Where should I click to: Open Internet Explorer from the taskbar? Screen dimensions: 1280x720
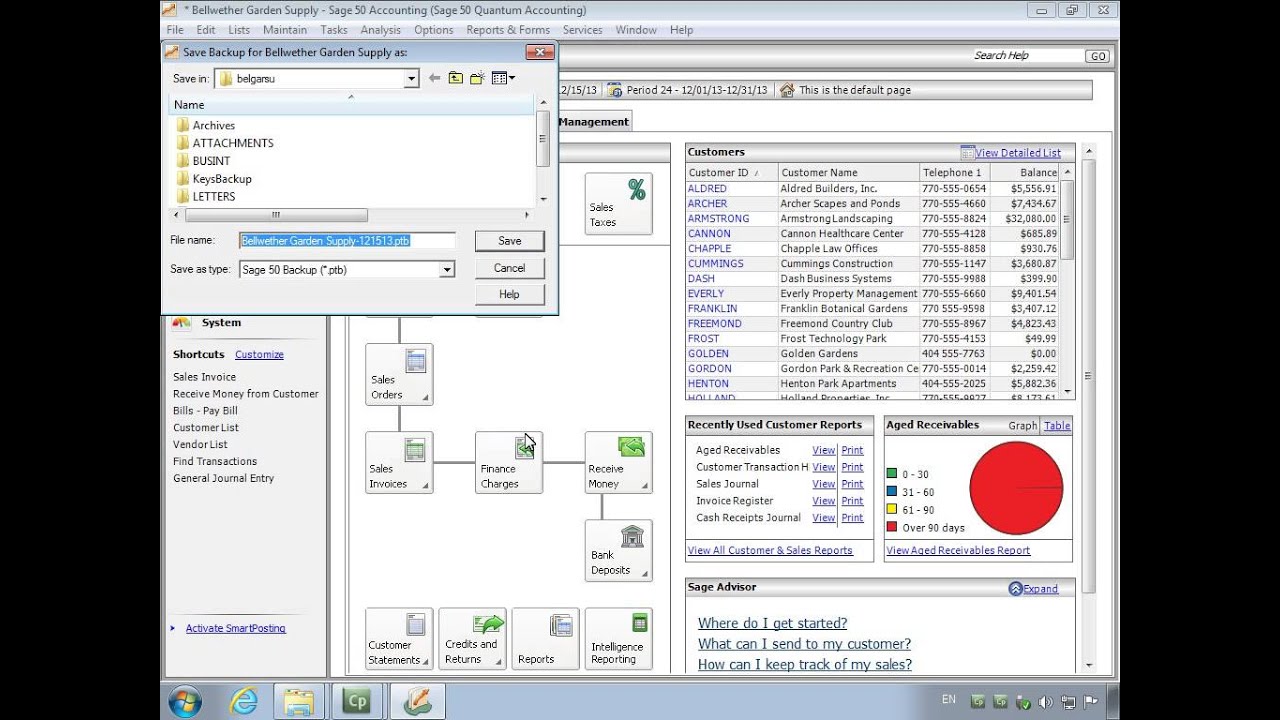click(x=243, y=702)
